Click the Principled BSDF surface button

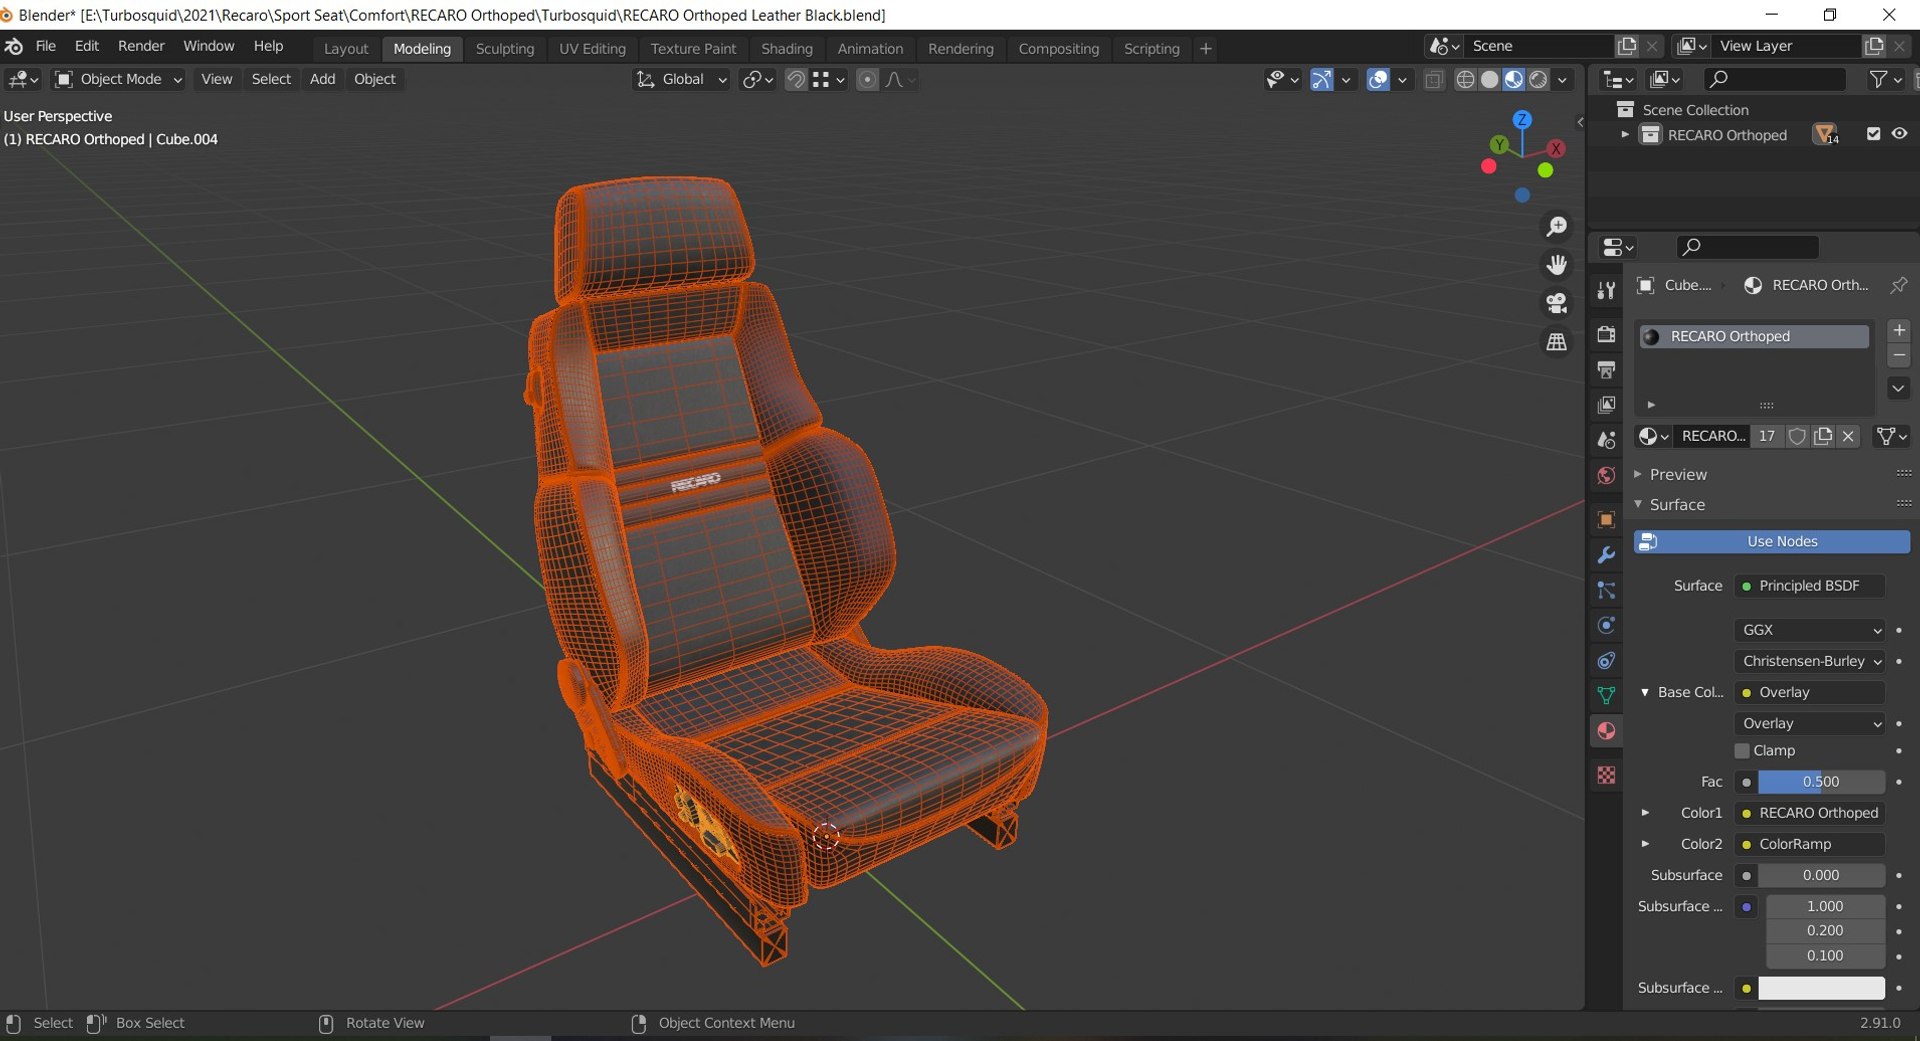tap(1809, 586)
